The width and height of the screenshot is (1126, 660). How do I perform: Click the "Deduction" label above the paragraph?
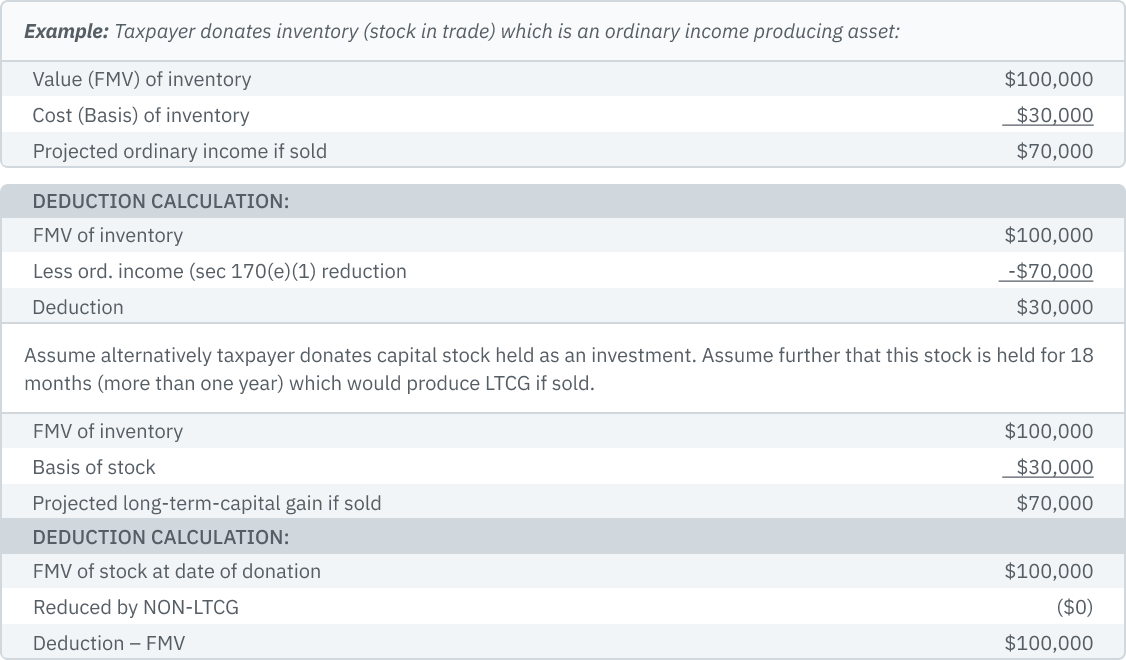(78, 307)
